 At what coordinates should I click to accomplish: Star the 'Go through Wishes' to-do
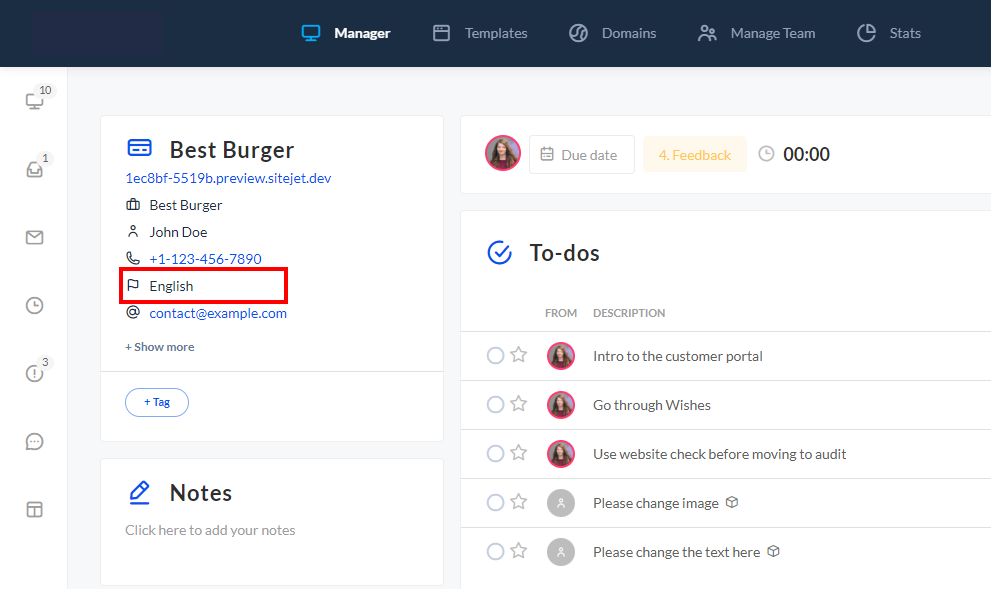519,404
